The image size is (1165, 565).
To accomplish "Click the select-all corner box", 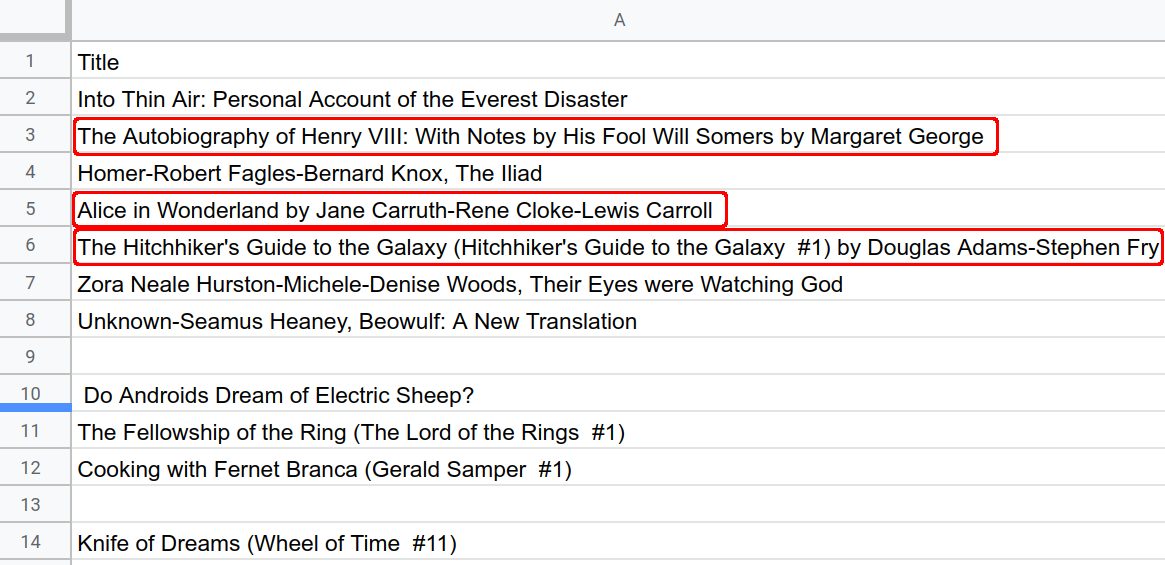I will 34,20.
